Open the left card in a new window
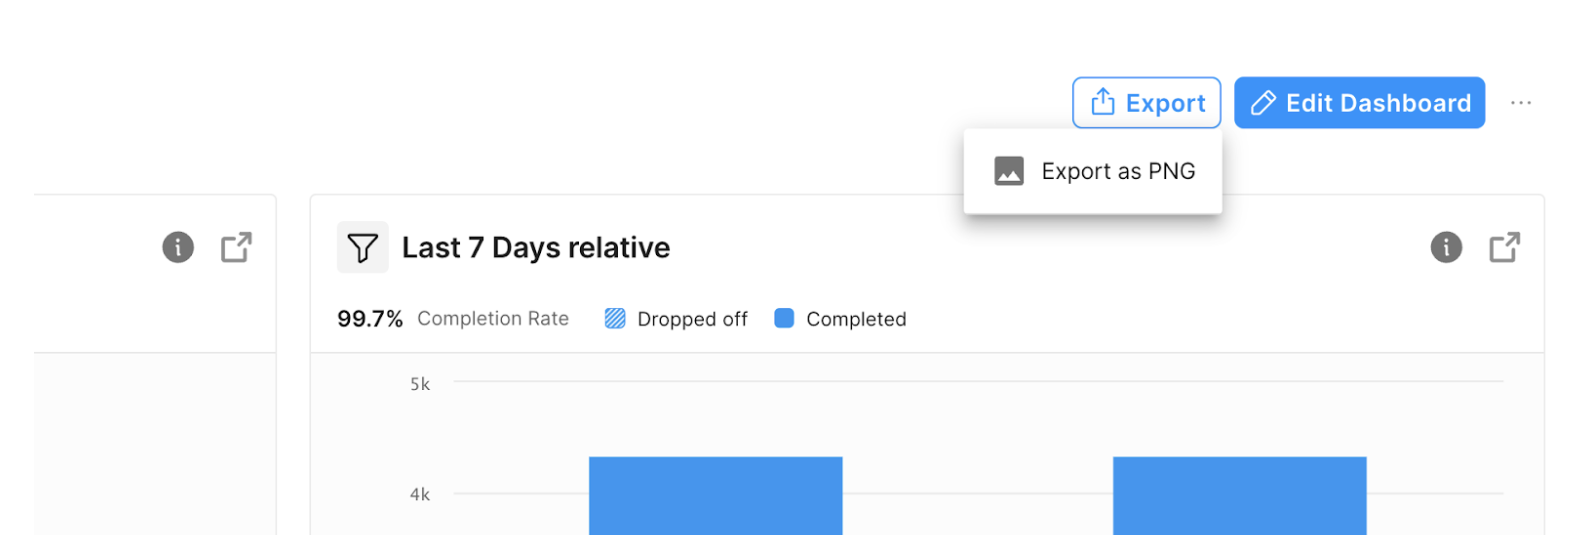 point(236,247)
